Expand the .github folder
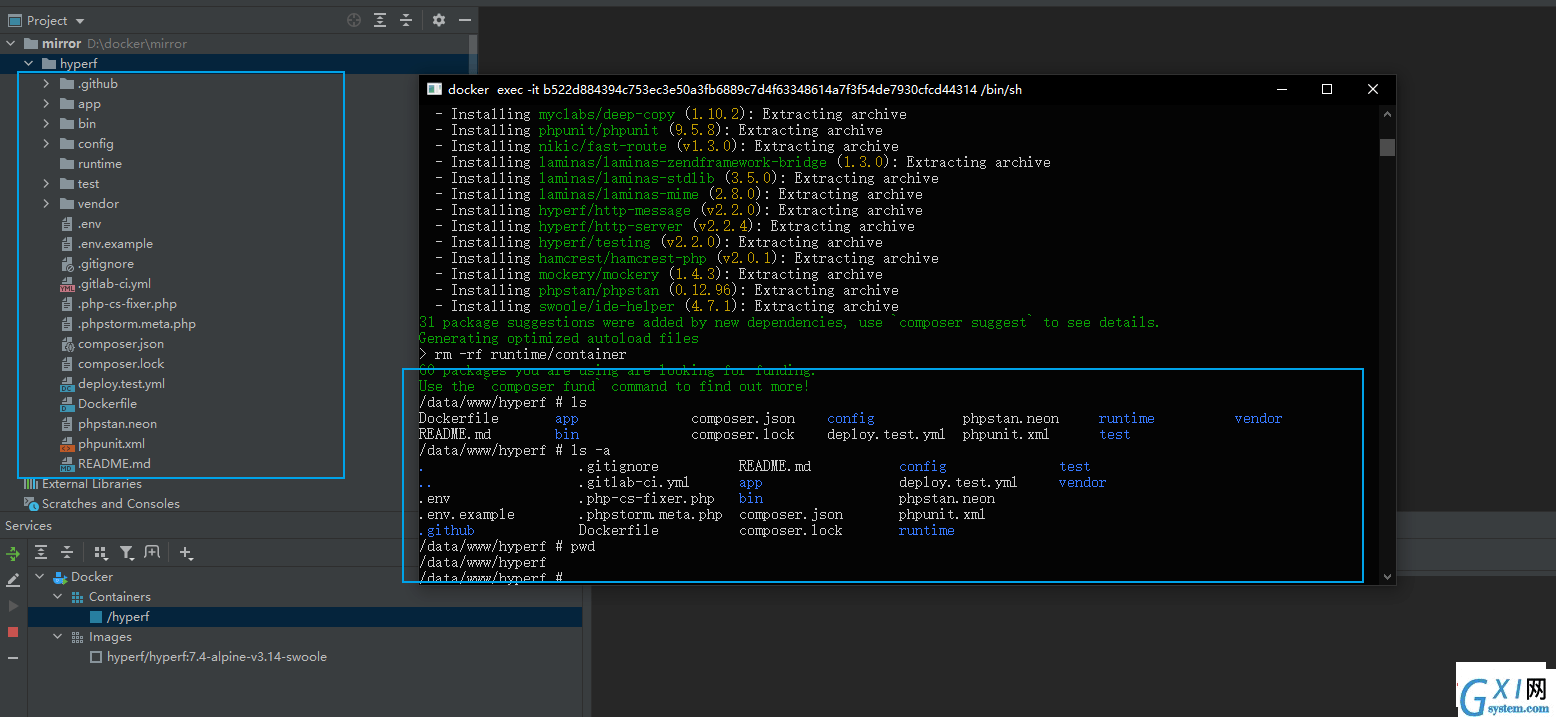Image resolution: width=1556 pixels, height=717 pixels. click(46, 84)
